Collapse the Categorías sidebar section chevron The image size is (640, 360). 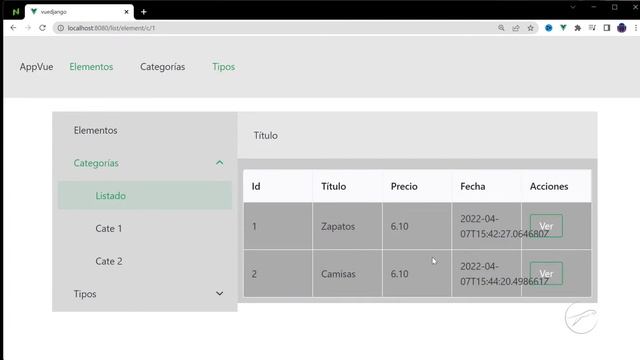coord(220,163)
